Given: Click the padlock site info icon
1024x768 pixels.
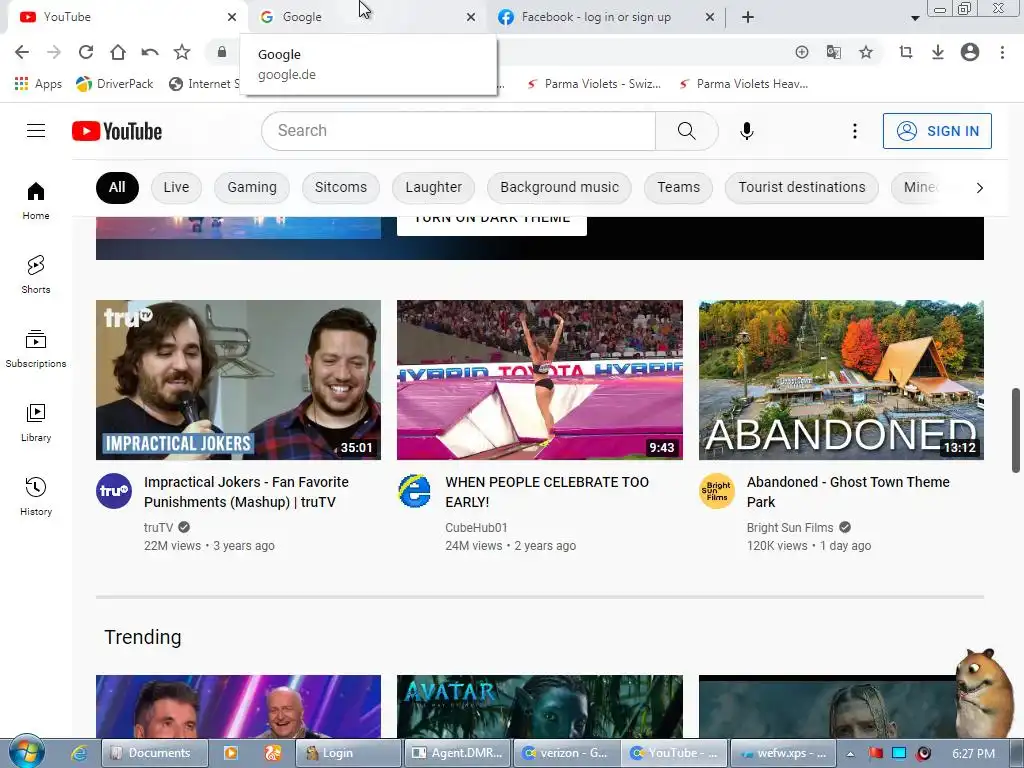Looking at the screenshot, I should coord(221,52).
